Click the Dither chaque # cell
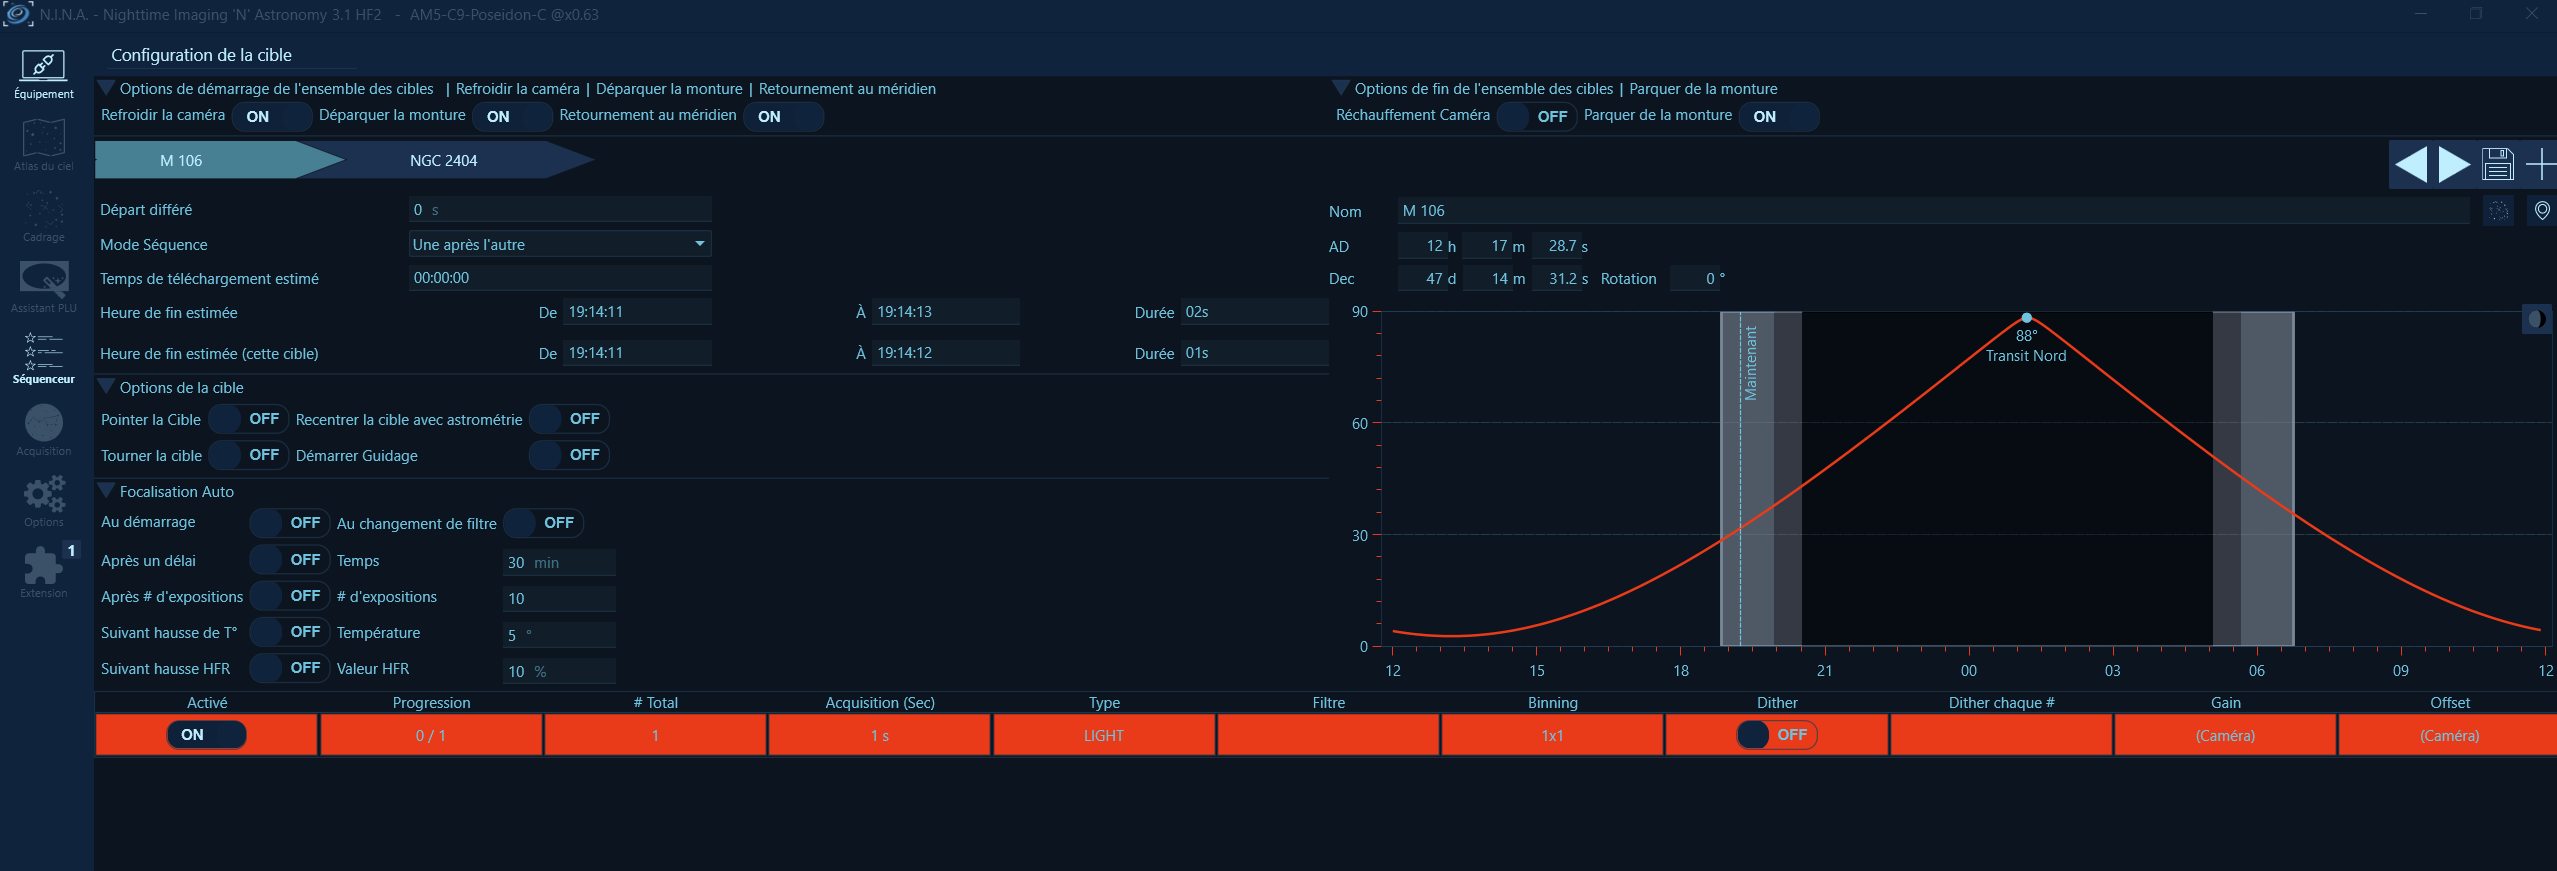2557x871 pixels. 2001,735
